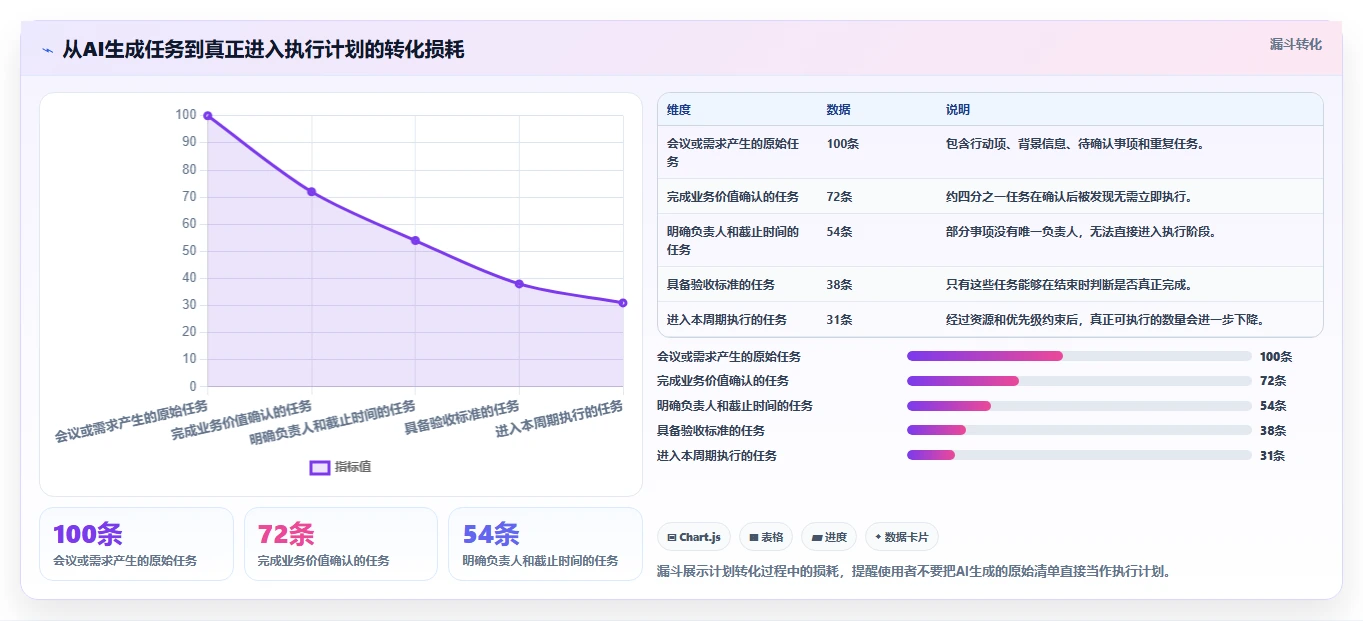The image size is (1363, 621).
Task: Click x-axis label 具备验收标准的任务
Action: (x=462, y=417)
